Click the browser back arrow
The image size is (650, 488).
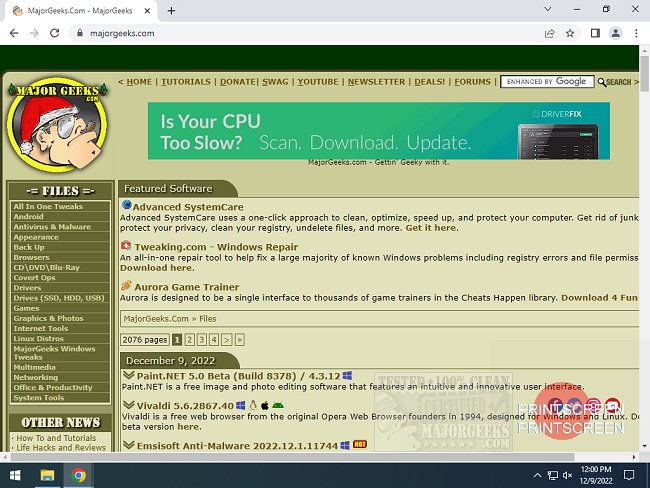click(x=14, y=33)
